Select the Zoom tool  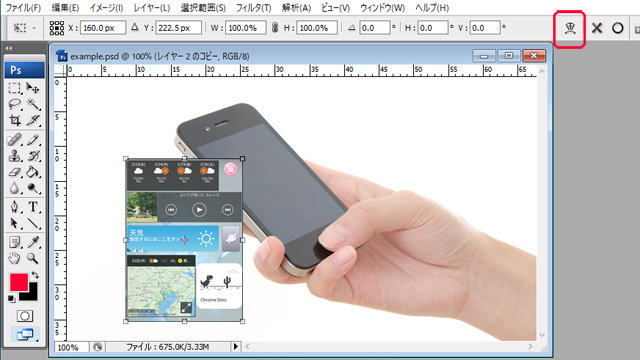(33, 258)
